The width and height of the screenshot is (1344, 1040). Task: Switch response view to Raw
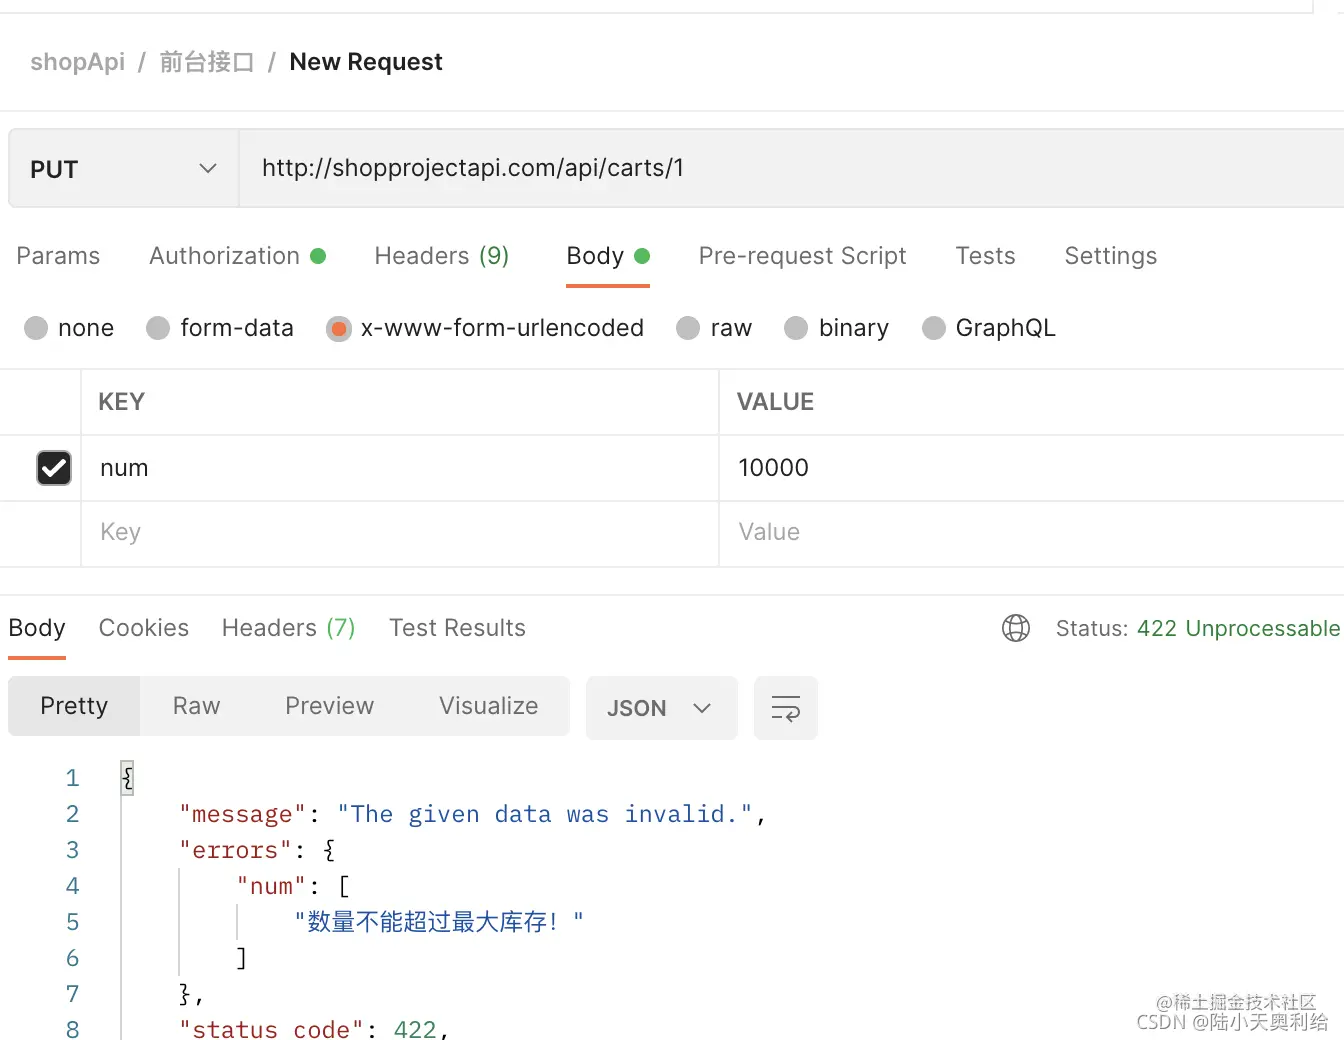coord(196,706)
